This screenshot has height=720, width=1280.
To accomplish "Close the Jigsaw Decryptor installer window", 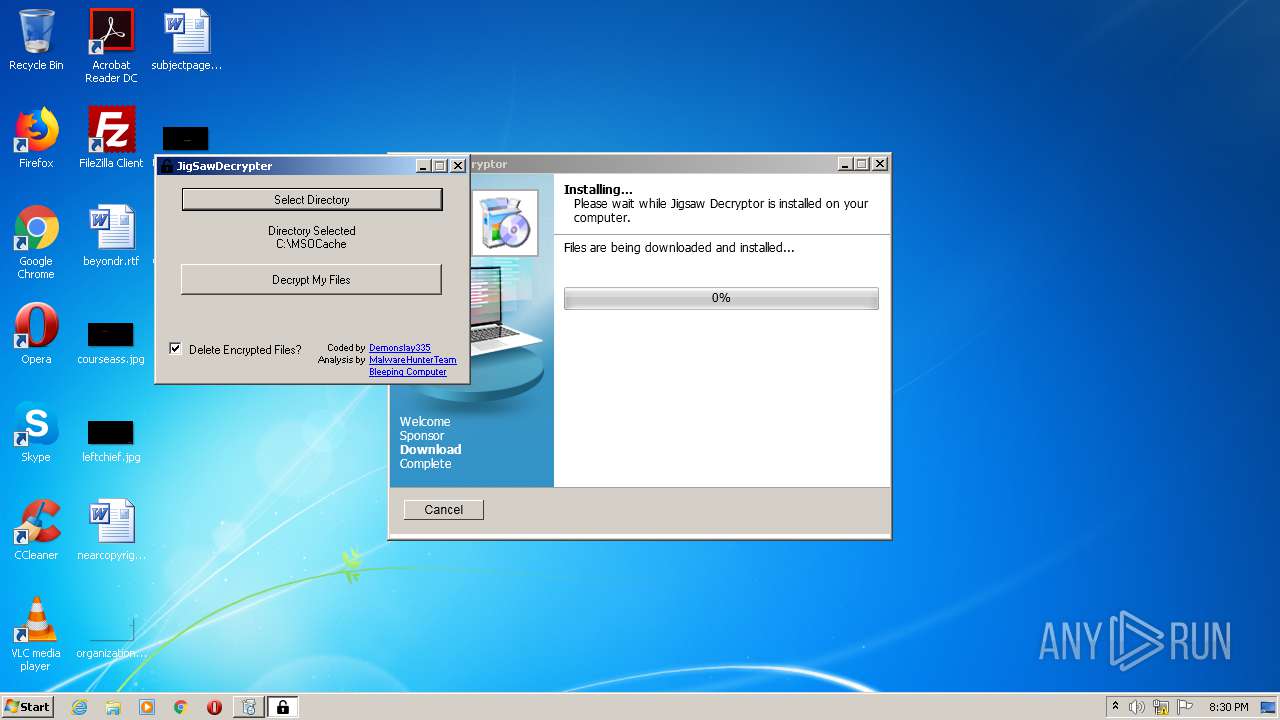I will tap(880, 164).
